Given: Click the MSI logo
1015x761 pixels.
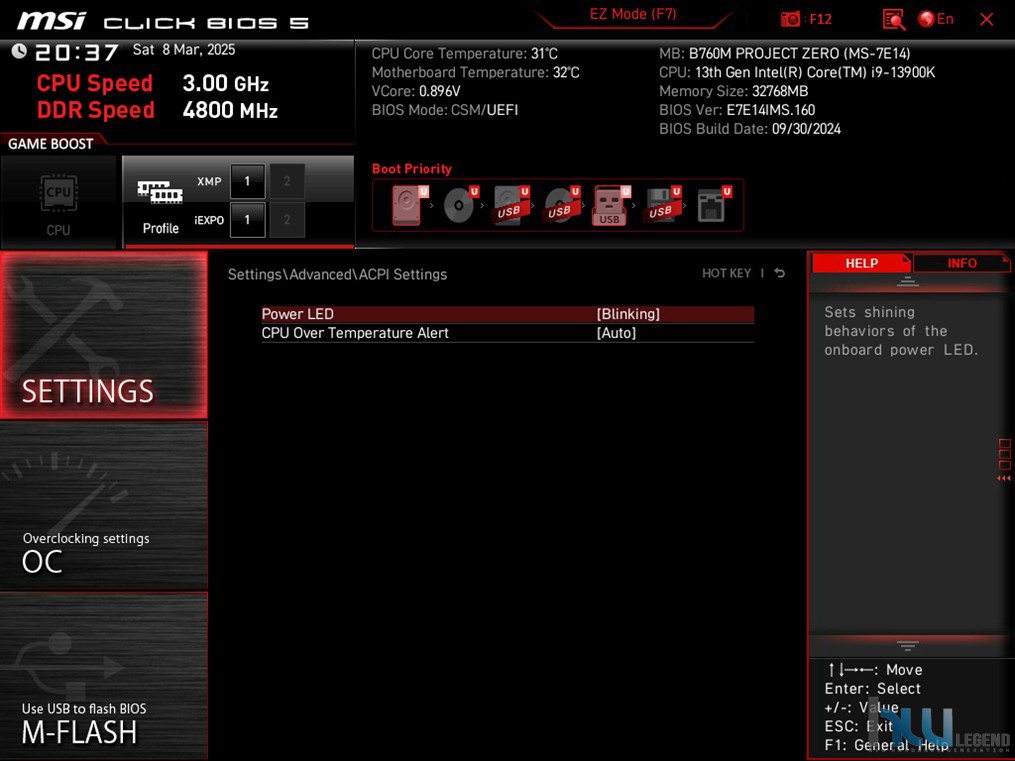Looking at the screenshot, I should pos(51,21).
